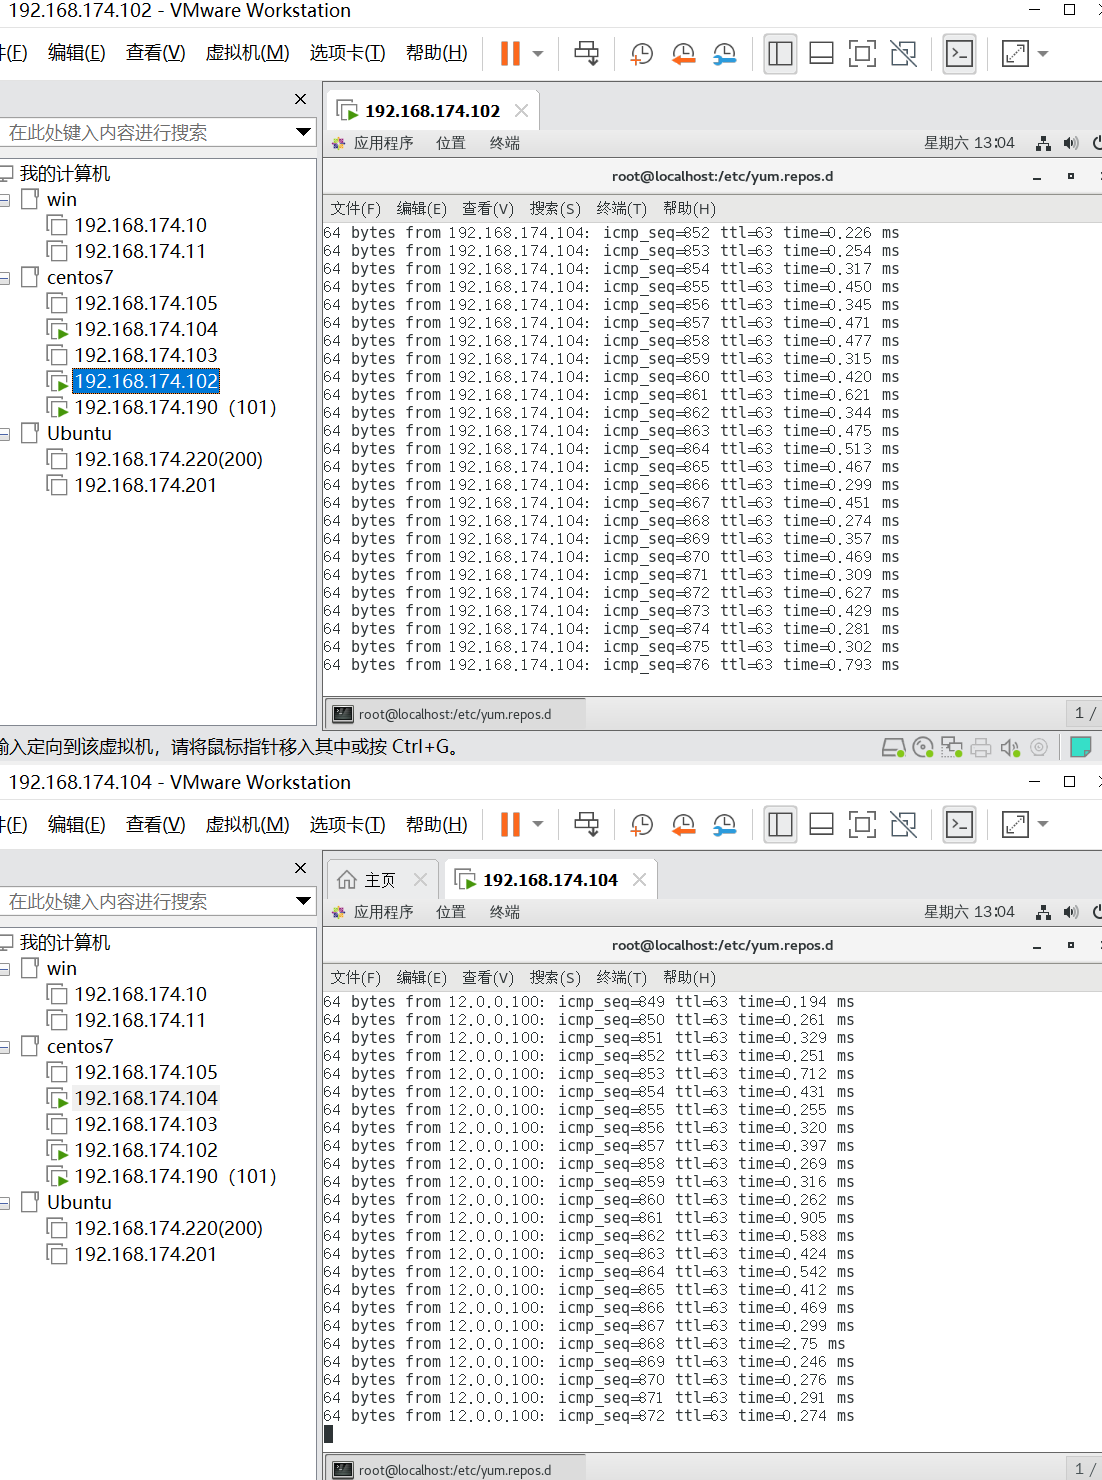
Task: Enter full screen mode in top window
Action: (x=862, y=53)
